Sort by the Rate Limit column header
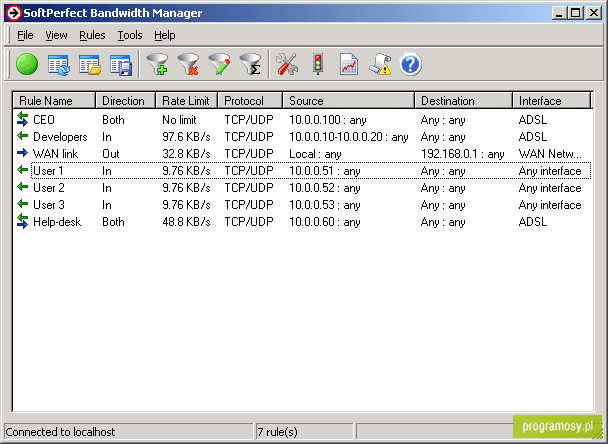 point(187,100)
